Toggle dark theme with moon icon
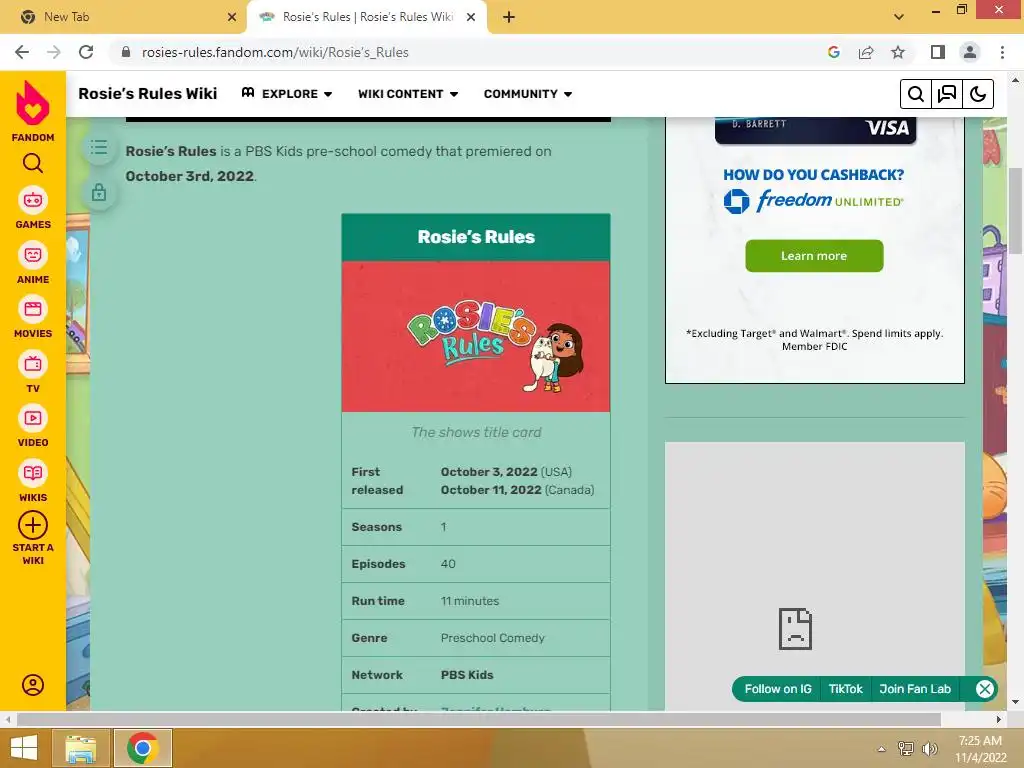Screen dimensions: 1024x768 (x=978, y=94)
